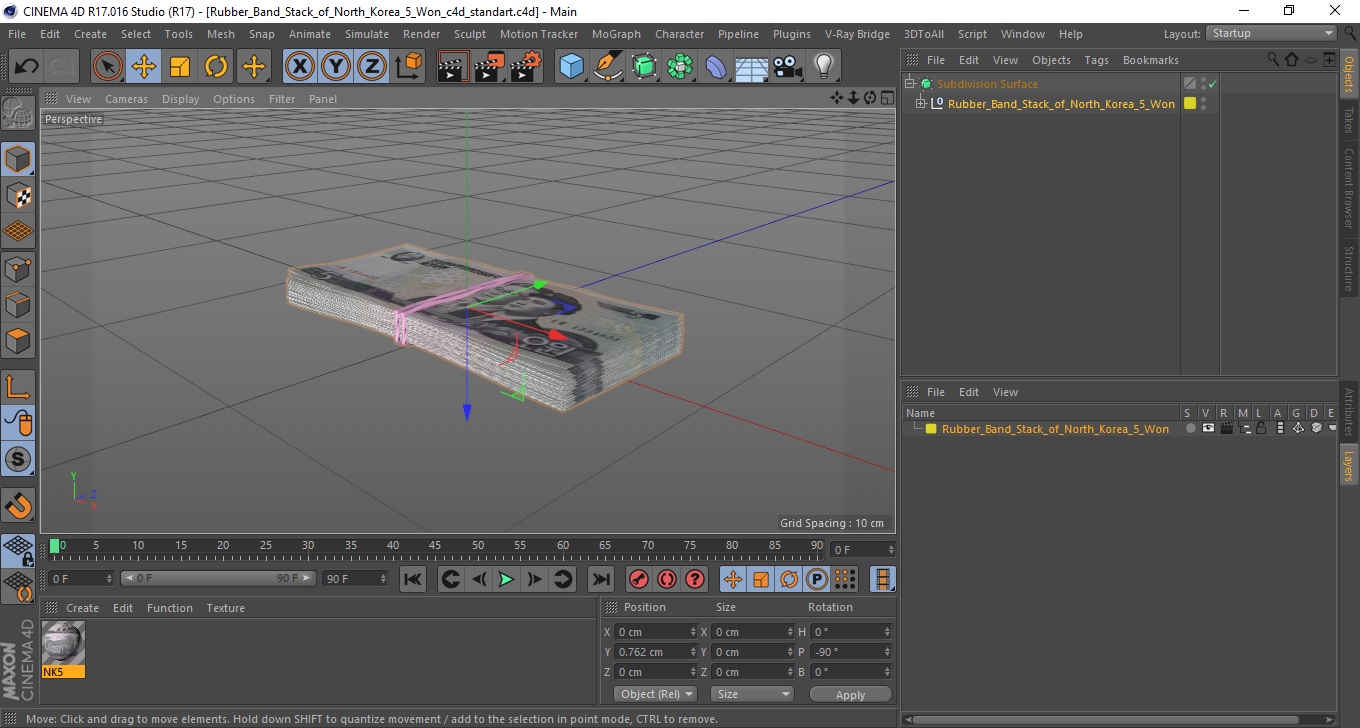Click the Coordinate System icon
1360x728 pixels.
[408, 67]
